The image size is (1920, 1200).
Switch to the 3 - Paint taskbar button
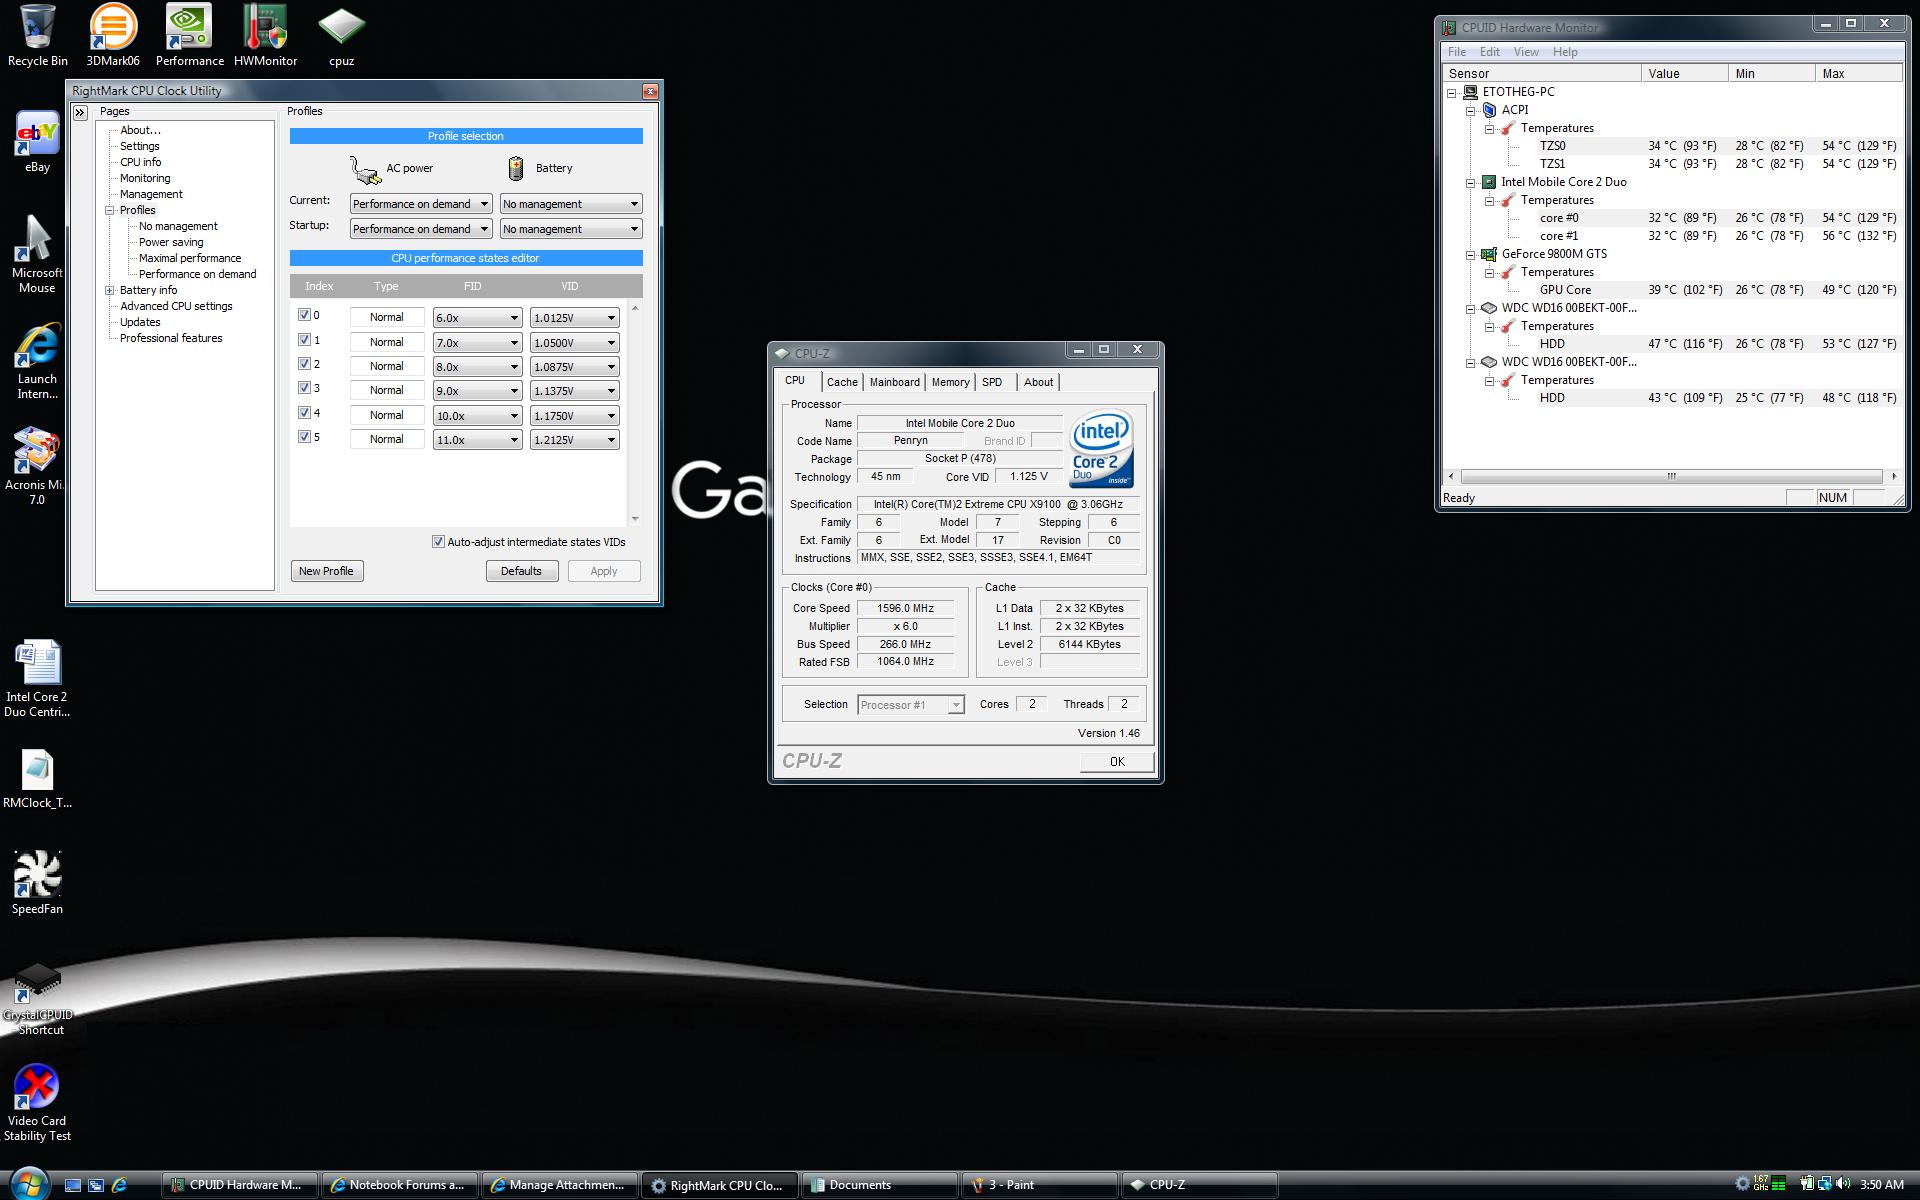tap(1039, 1185)
